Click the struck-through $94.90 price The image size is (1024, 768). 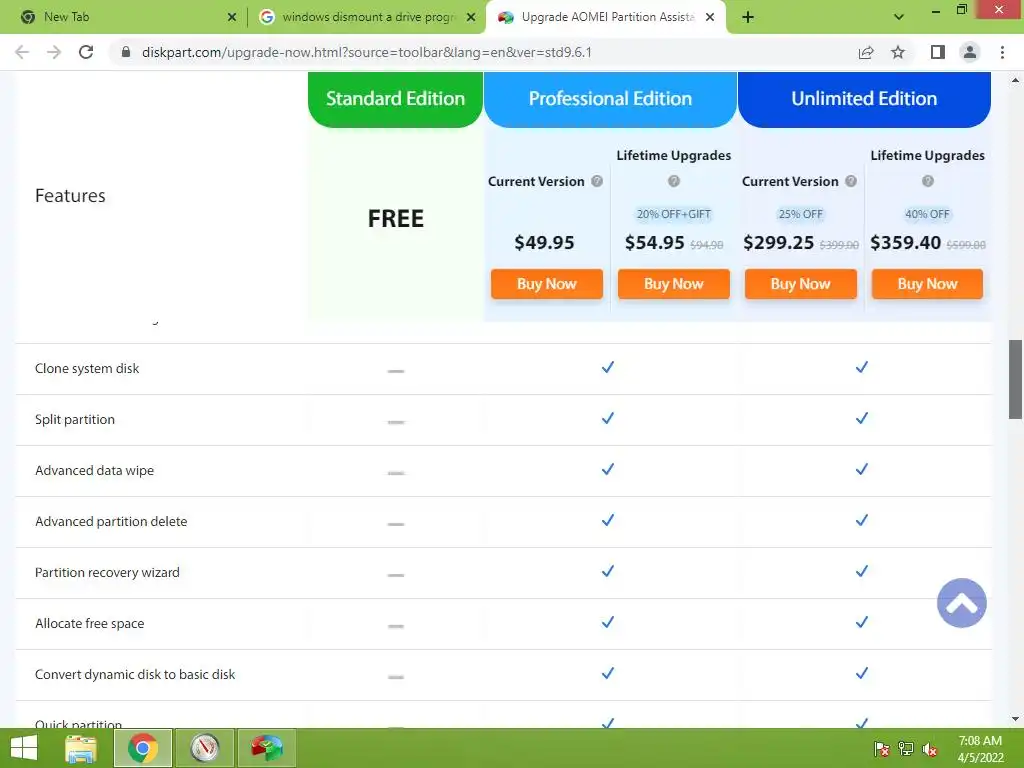707,245
